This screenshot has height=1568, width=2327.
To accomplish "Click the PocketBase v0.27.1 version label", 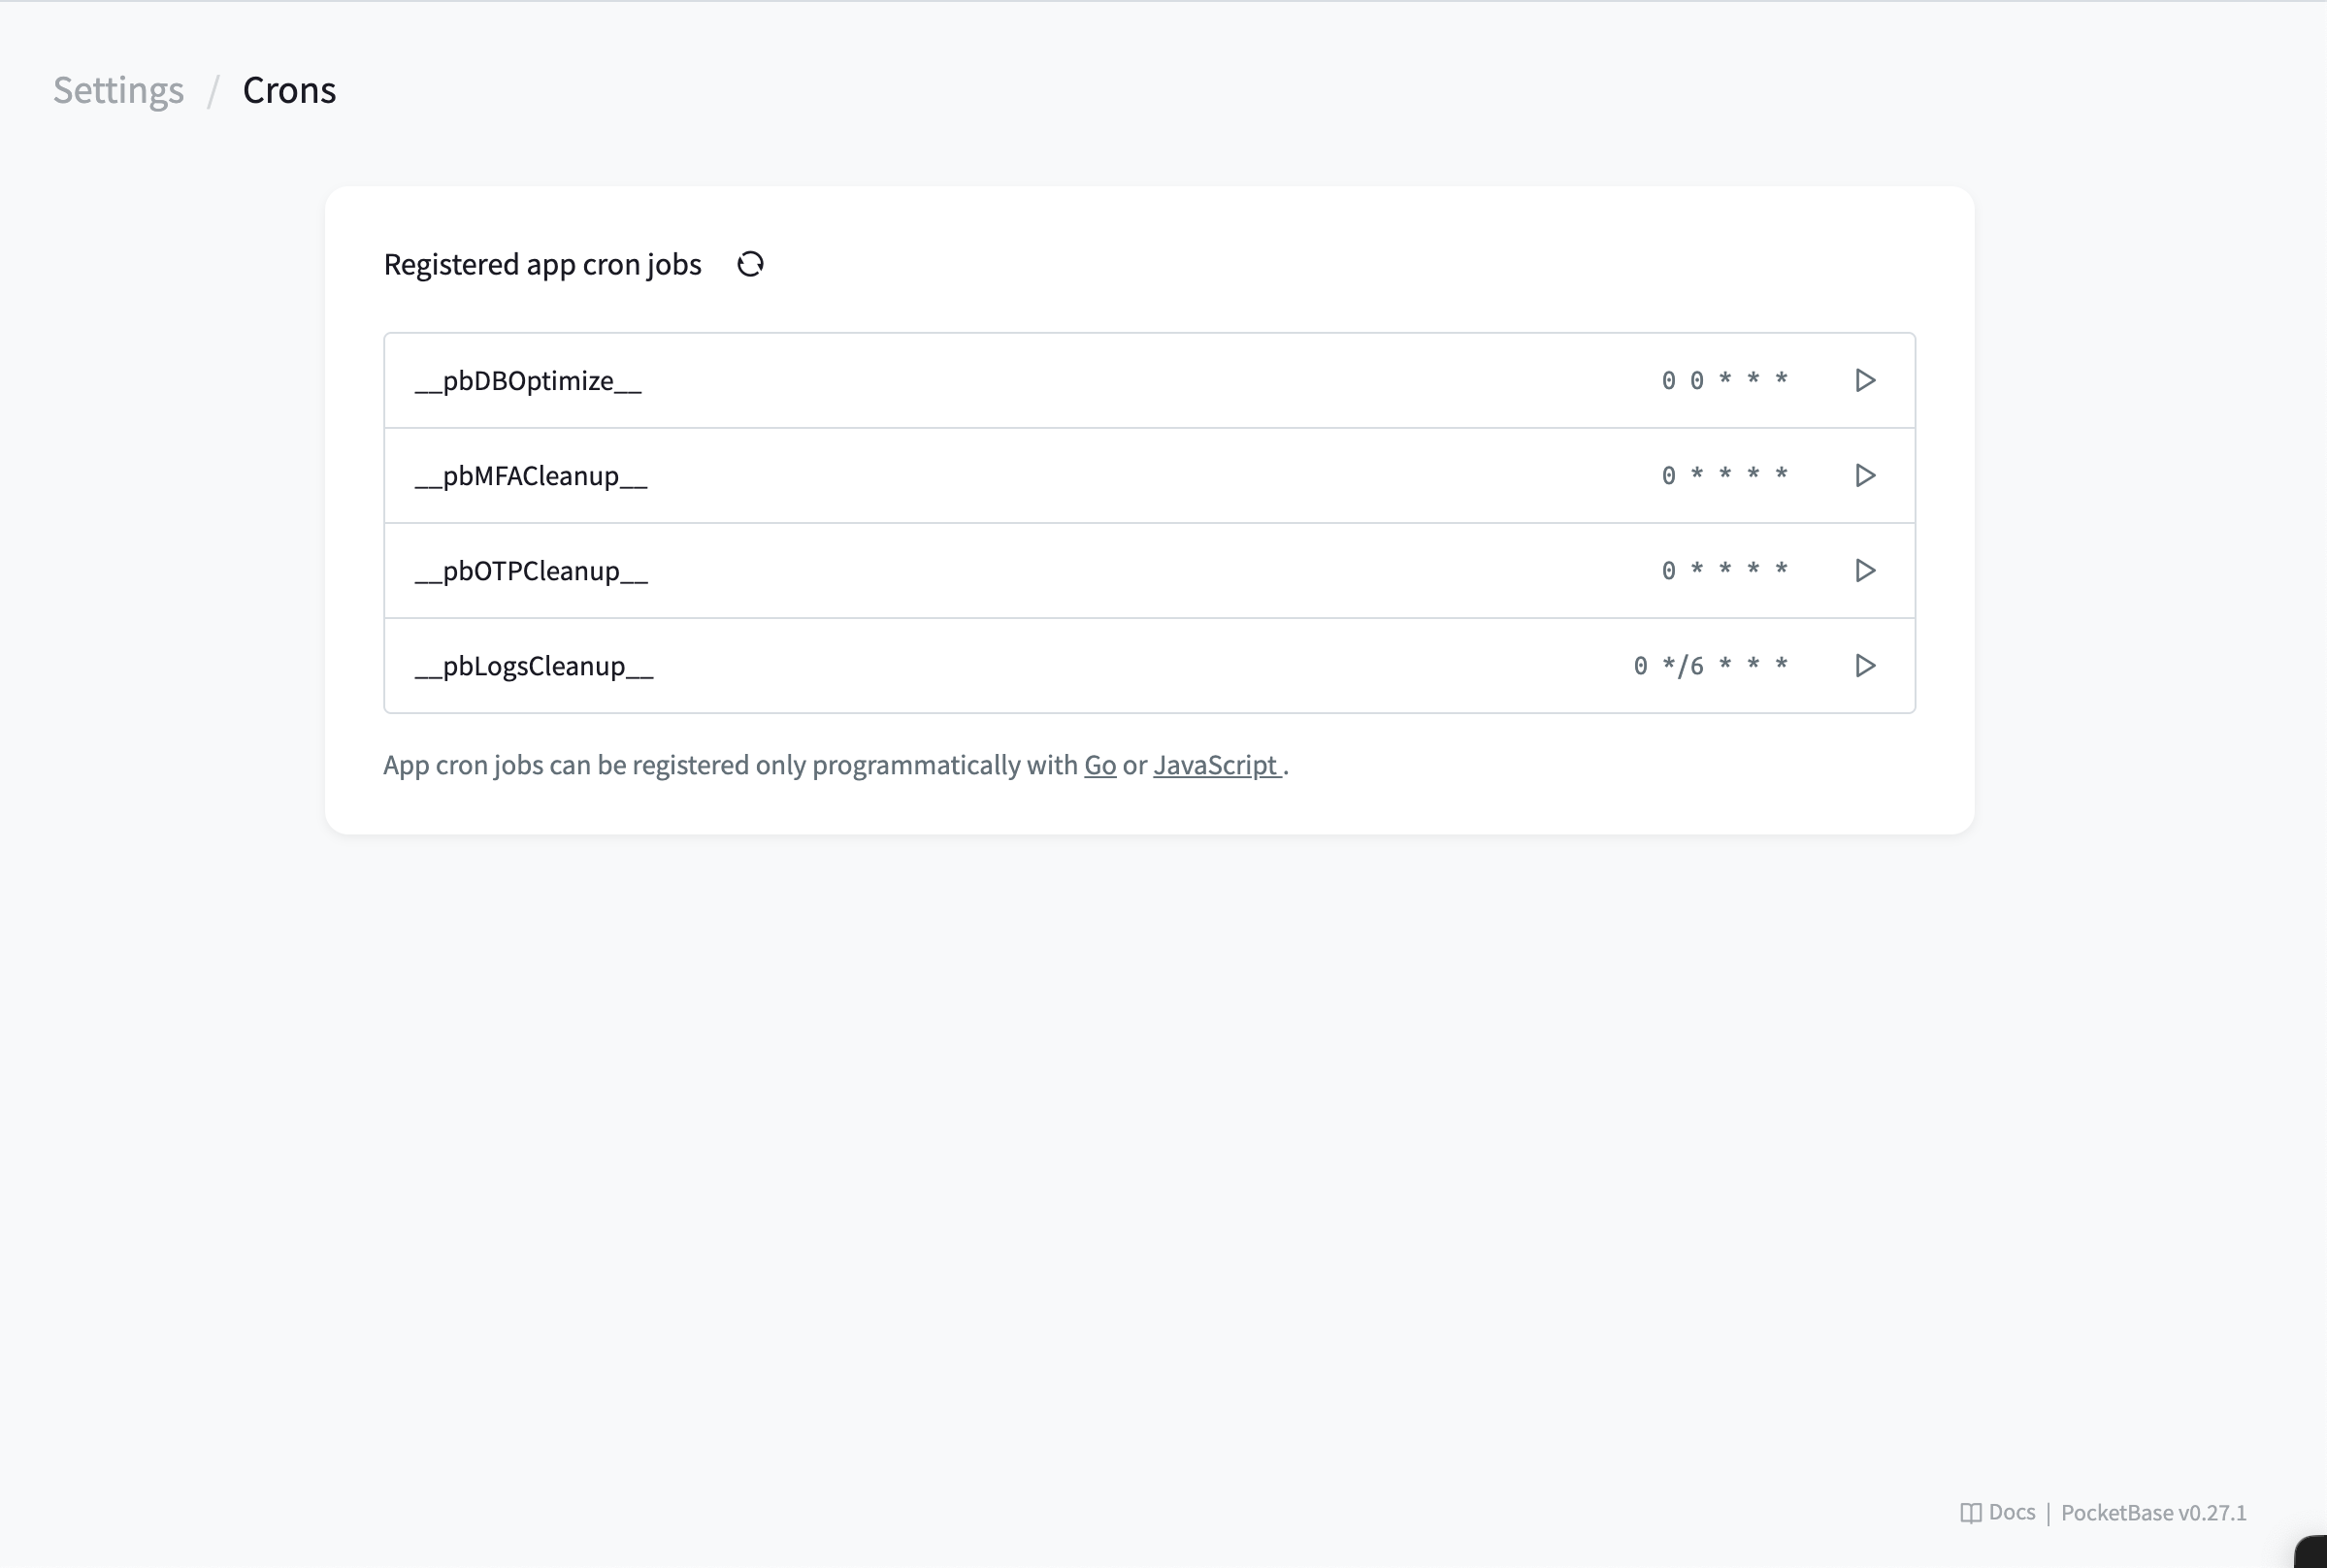I will coord(2152,1512).
